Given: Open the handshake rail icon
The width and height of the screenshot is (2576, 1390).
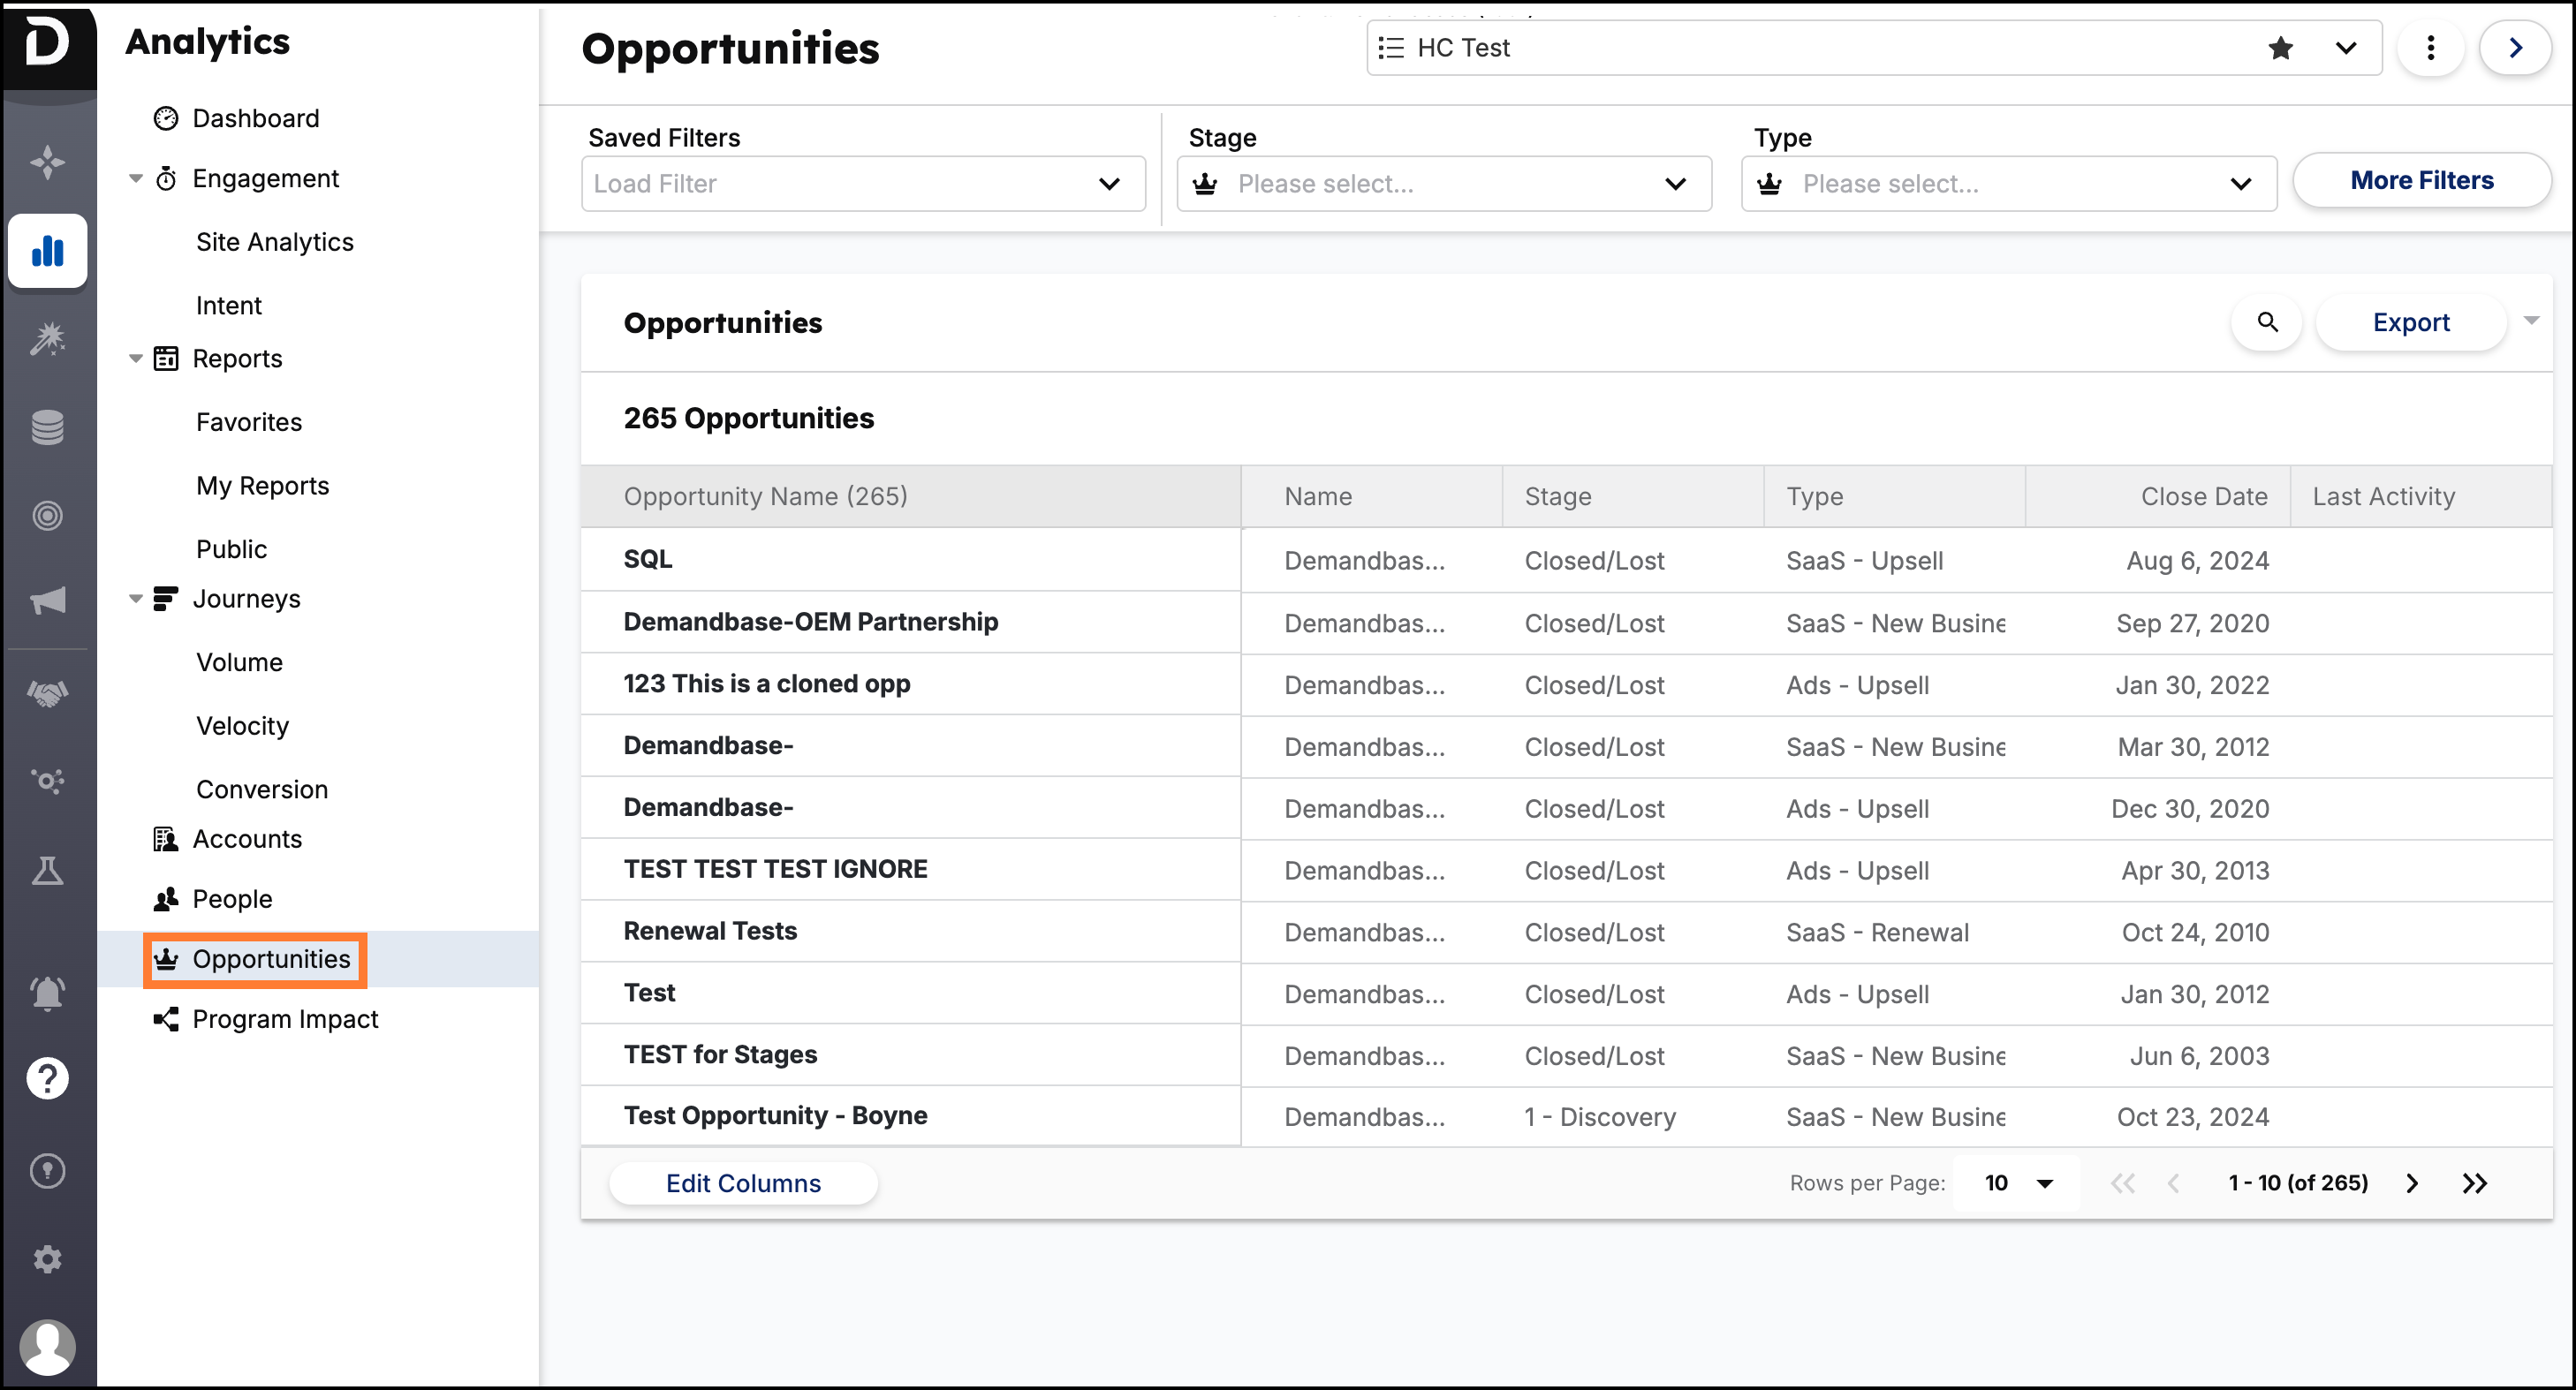Looking at the screenshot, I should point(47,693).
